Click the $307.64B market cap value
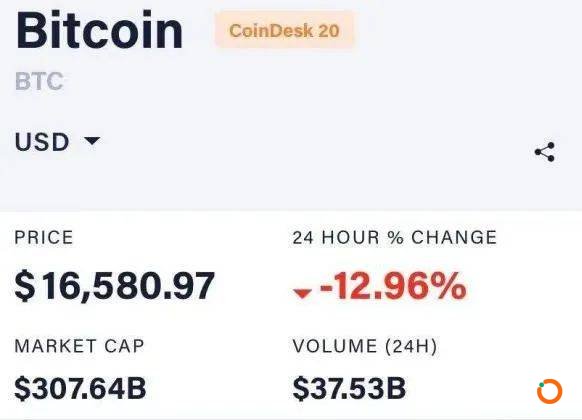This screenshot has height=420, width=582. 80,388
